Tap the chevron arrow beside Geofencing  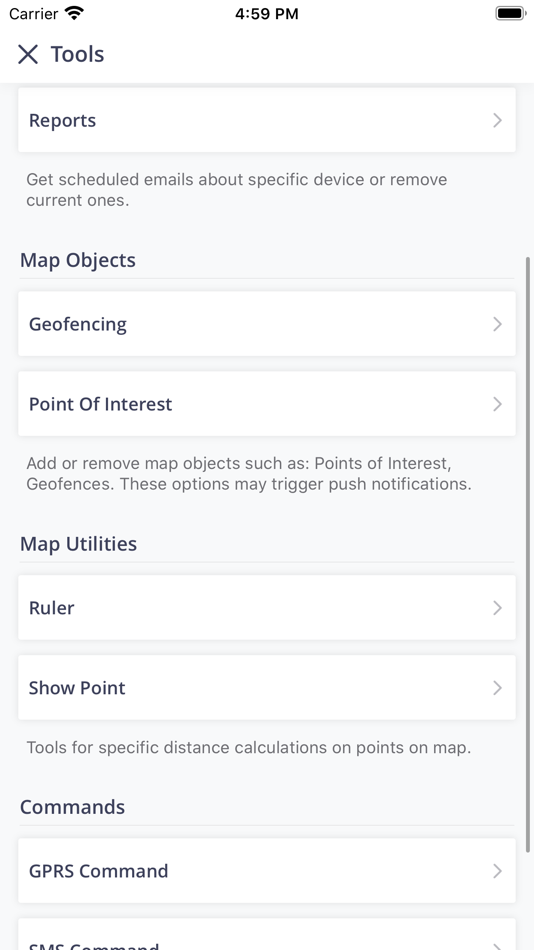(498, 324)
